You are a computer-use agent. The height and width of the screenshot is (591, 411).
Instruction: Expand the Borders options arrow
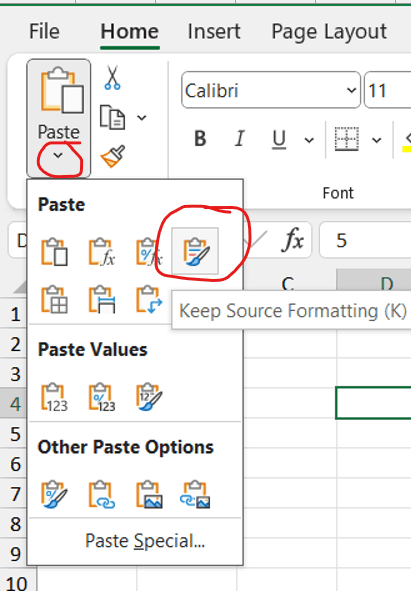[x=376, y=141]
